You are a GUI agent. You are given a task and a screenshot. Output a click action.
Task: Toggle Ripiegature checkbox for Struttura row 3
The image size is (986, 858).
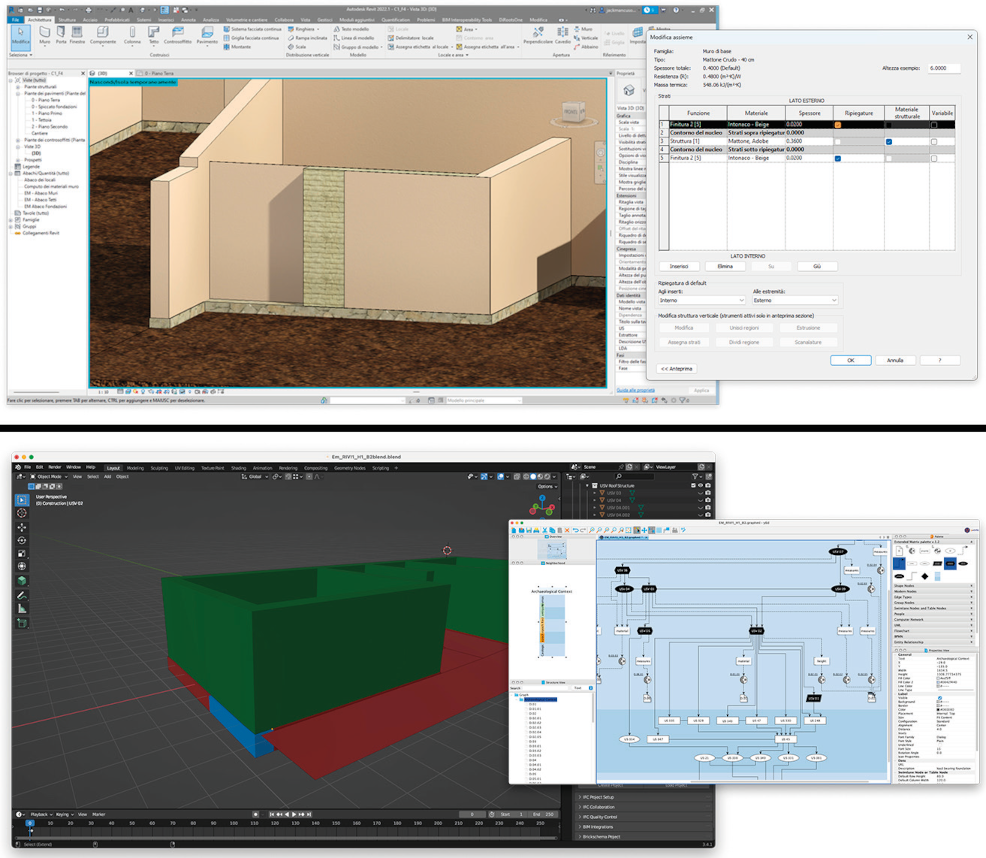838,142
